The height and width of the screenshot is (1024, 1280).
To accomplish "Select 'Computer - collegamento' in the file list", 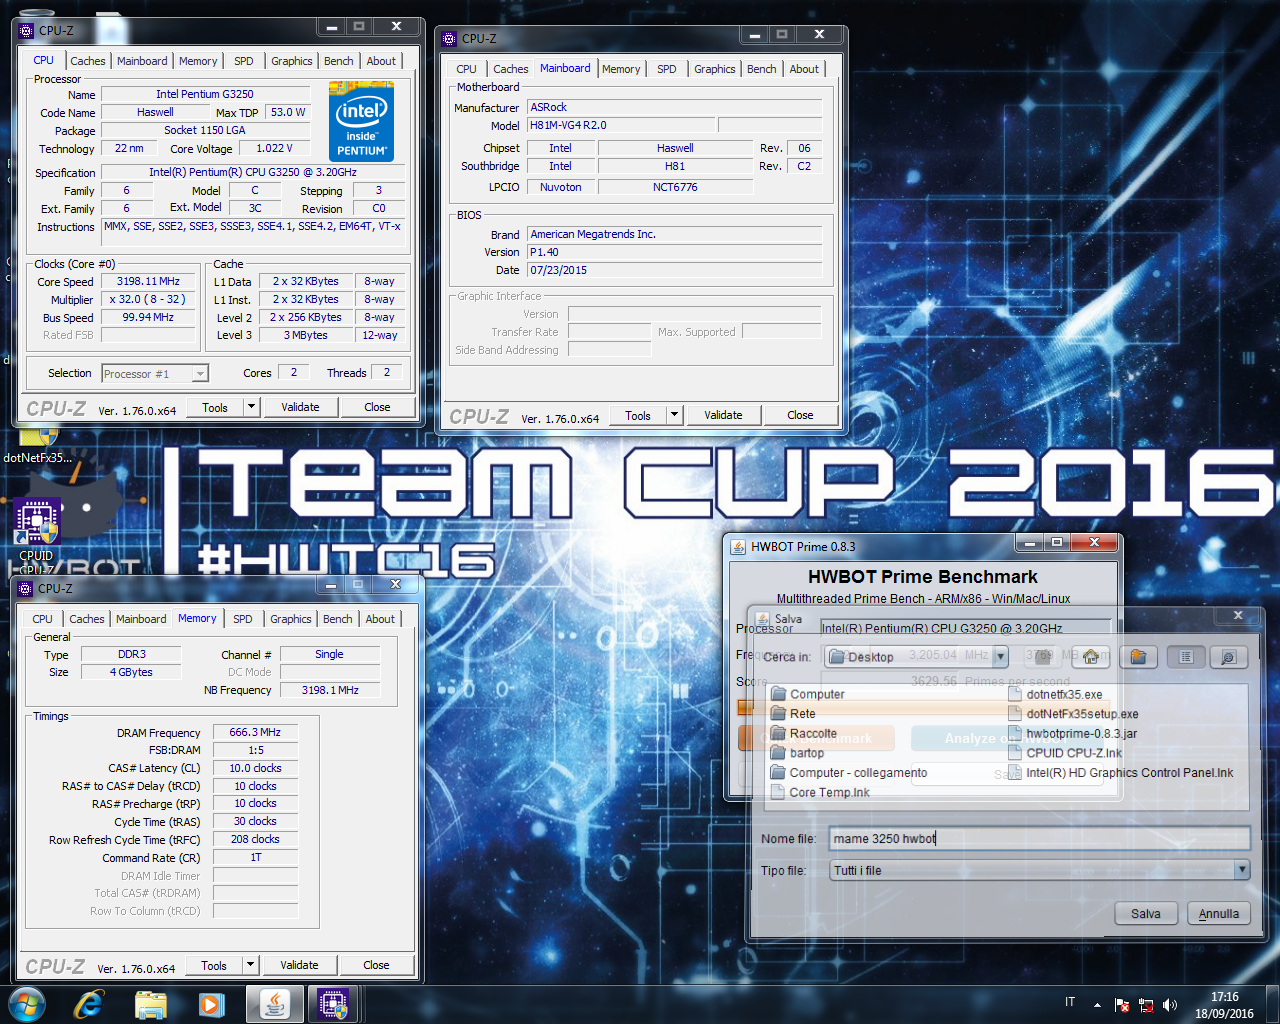I will pos(849,773).
